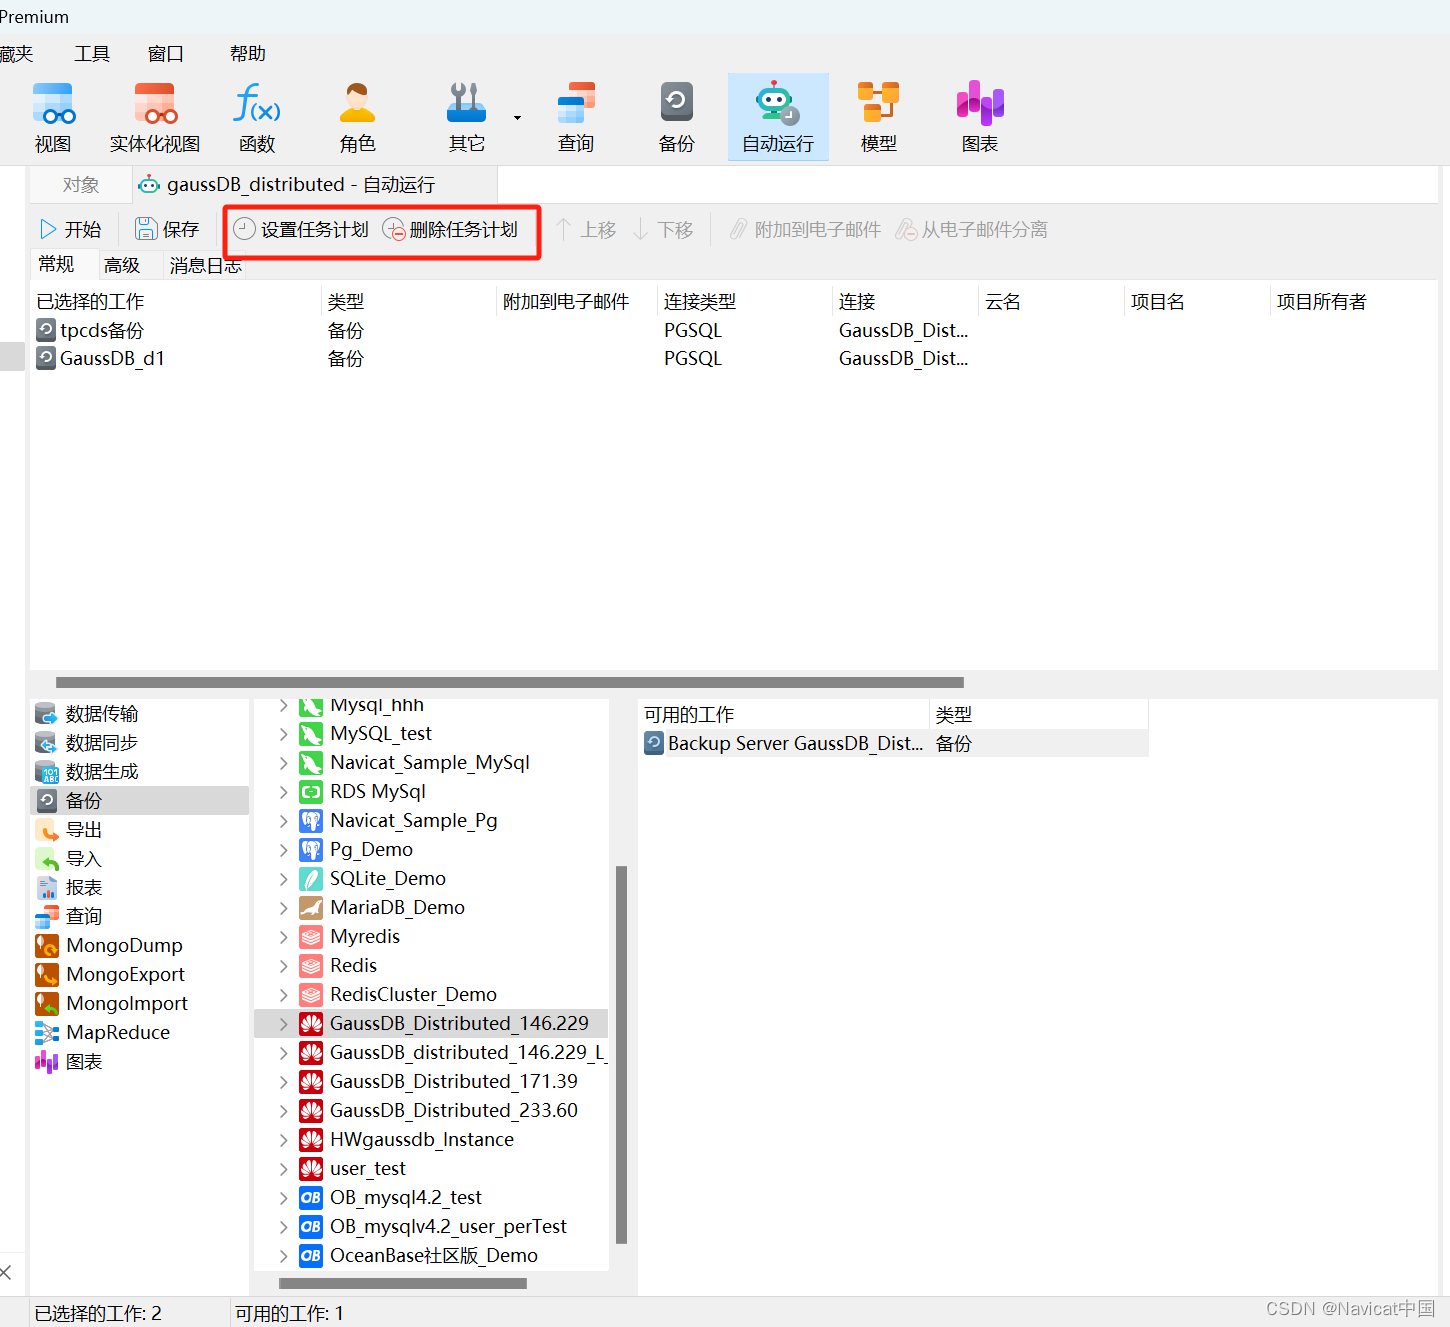Viewport: 1450px width, 1327px height.
Task: Click 从电子邮件分离 button
Action: coord(972,230)
